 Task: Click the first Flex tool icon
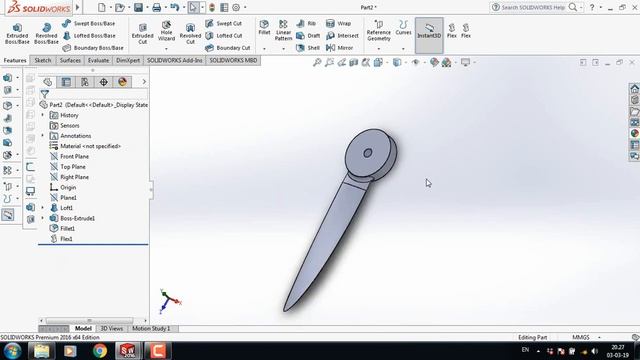click(451, 31)
